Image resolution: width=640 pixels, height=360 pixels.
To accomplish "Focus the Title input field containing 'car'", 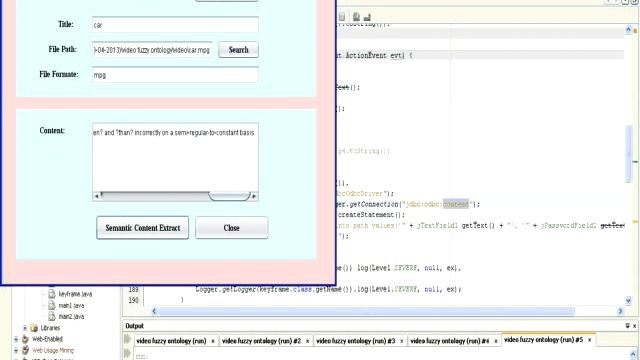I will click(175, 25).
